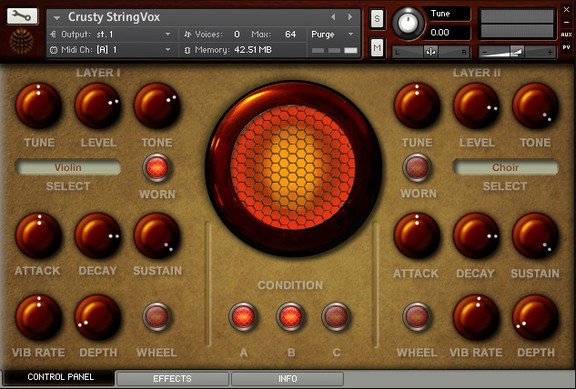Viewport: 576px width, 389px height.
Task: Click the Layer I LEVEL knob
Action: pos(98,106)
